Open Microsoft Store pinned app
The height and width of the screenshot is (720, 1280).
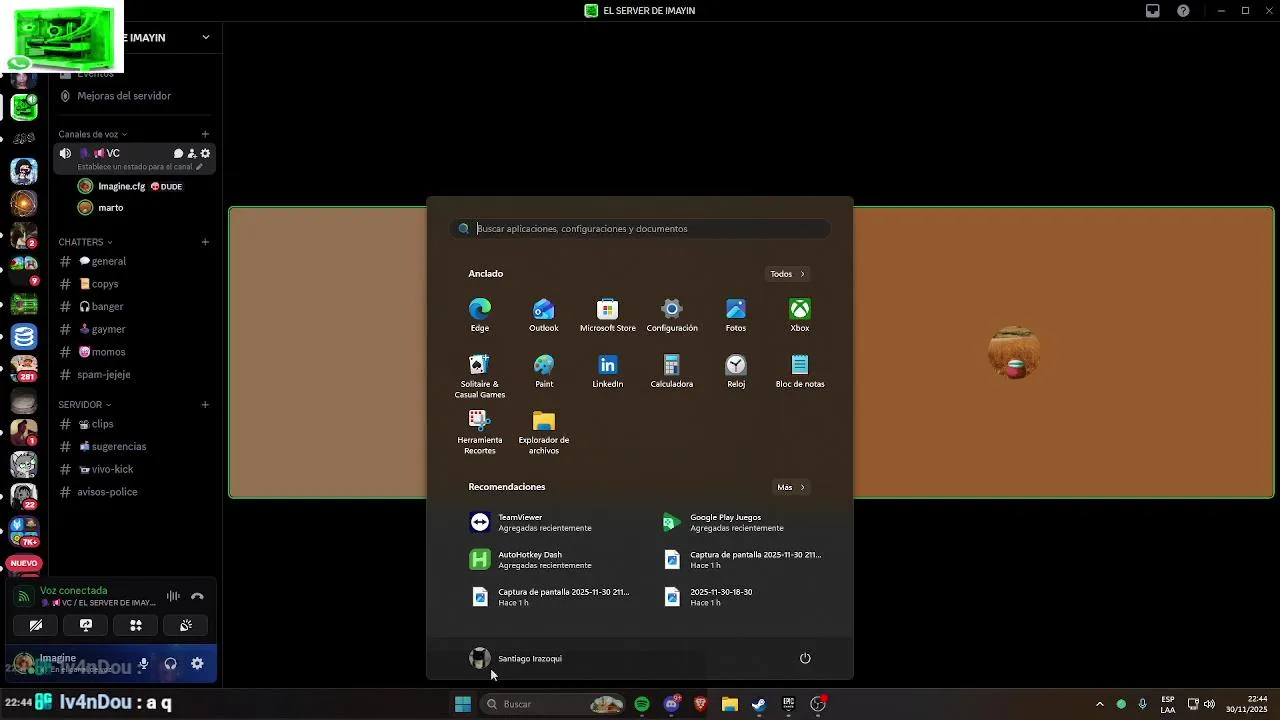click(x=608, y=314)
